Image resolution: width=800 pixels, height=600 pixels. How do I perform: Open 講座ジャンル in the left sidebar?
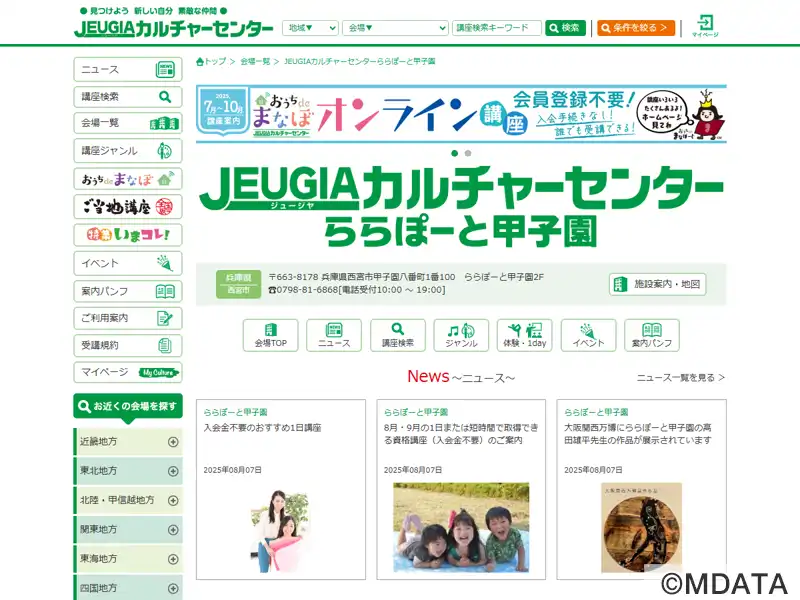[x=128, y=151]
